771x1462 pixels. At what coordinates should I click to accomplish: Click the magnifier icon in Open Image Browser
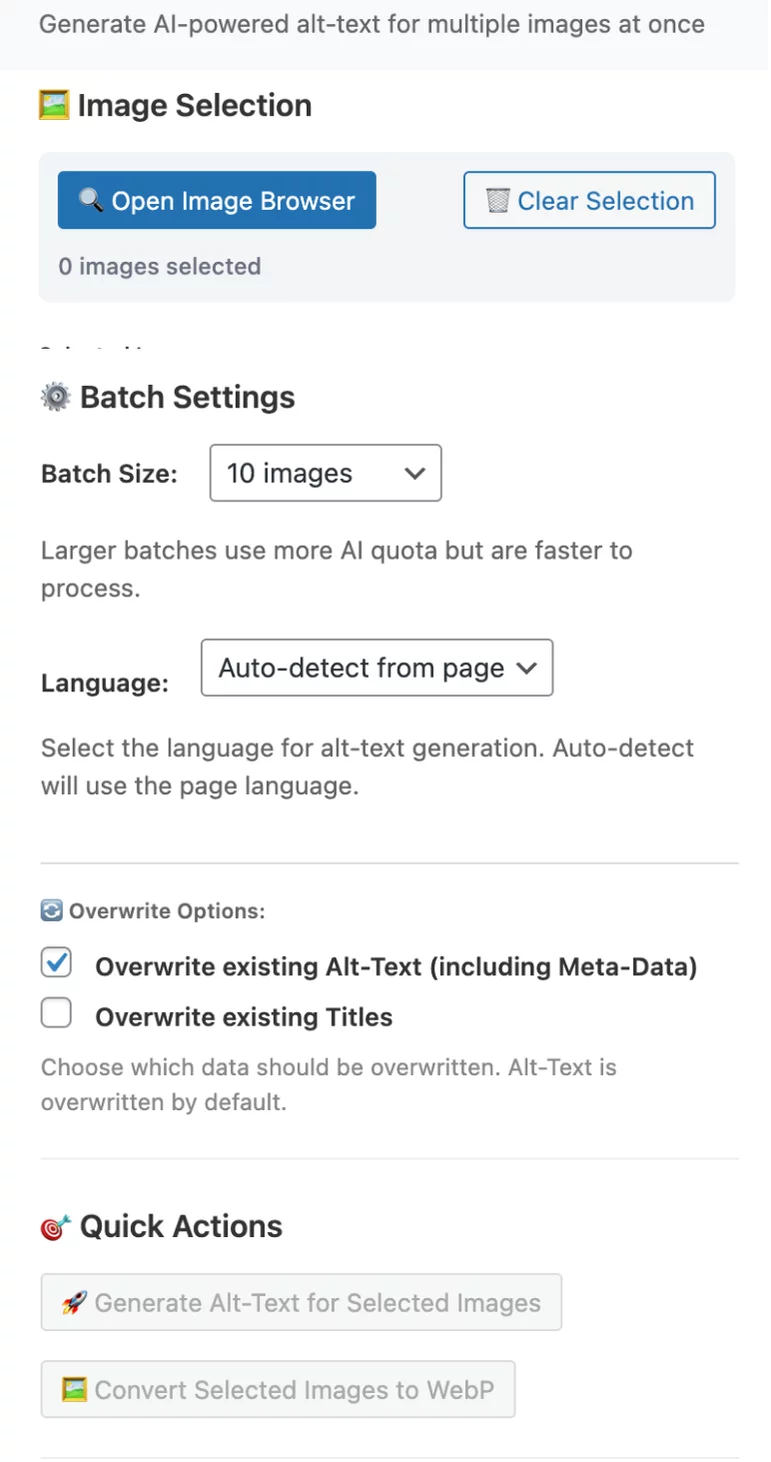tap(91, 201)
